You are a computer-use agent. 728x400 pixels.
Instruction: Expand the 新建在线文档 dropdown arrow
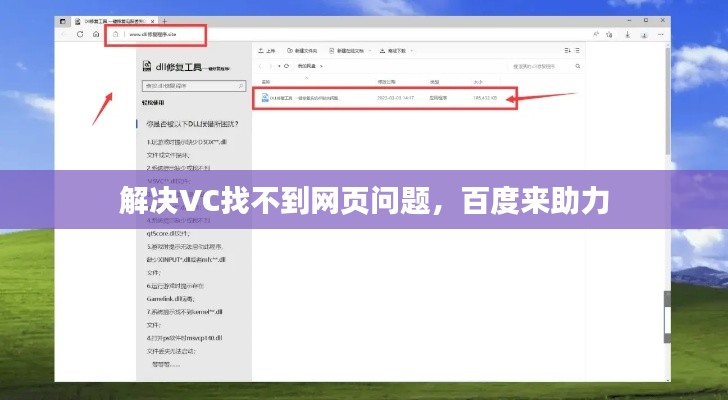(370, 51)
